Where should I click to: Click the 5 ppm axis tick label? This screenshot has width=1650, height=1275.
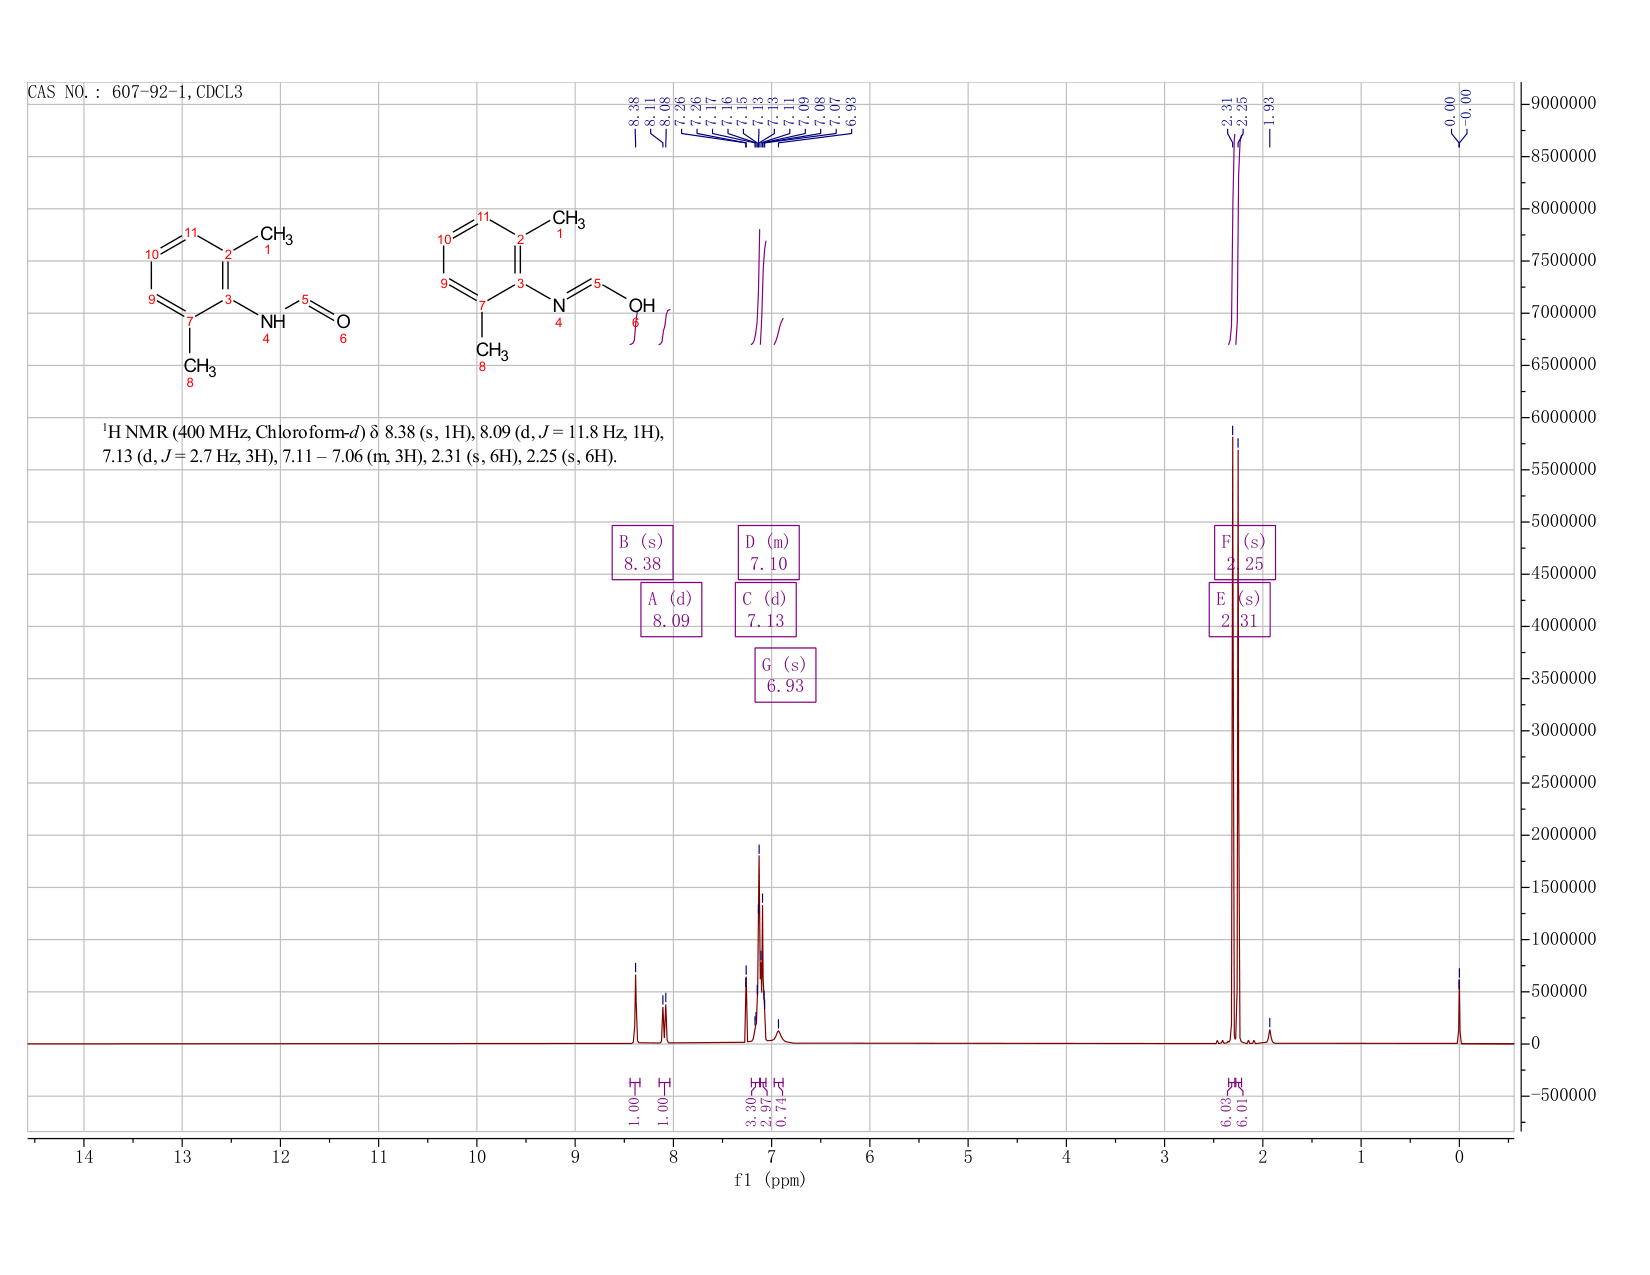coord(968,1157)
